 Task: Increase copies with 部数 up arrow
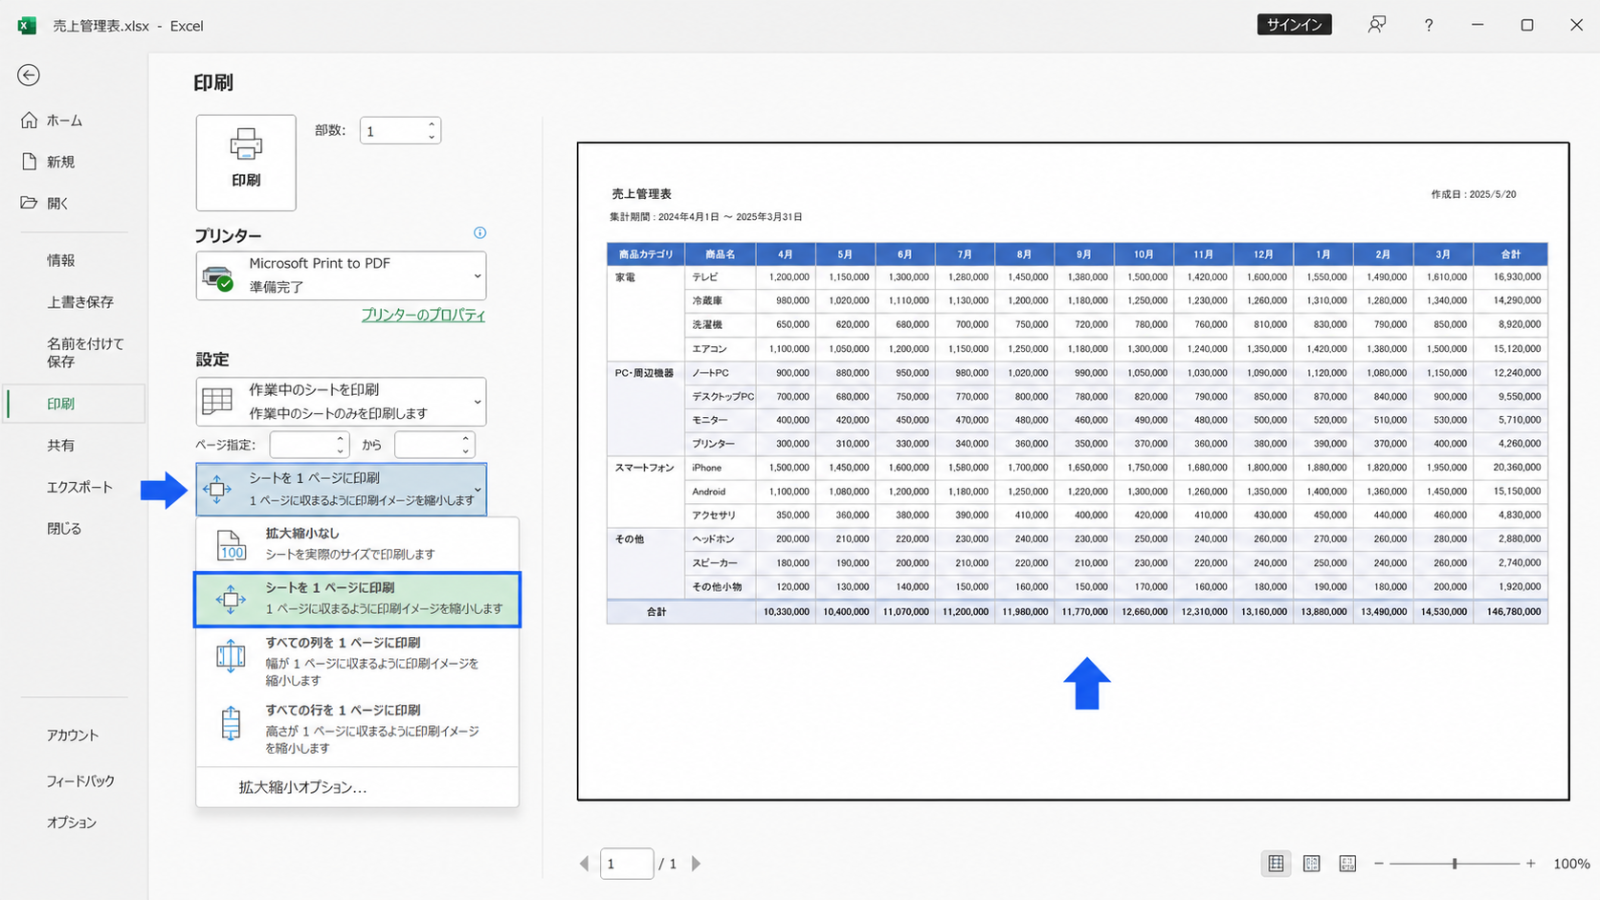tap(432, 124)
